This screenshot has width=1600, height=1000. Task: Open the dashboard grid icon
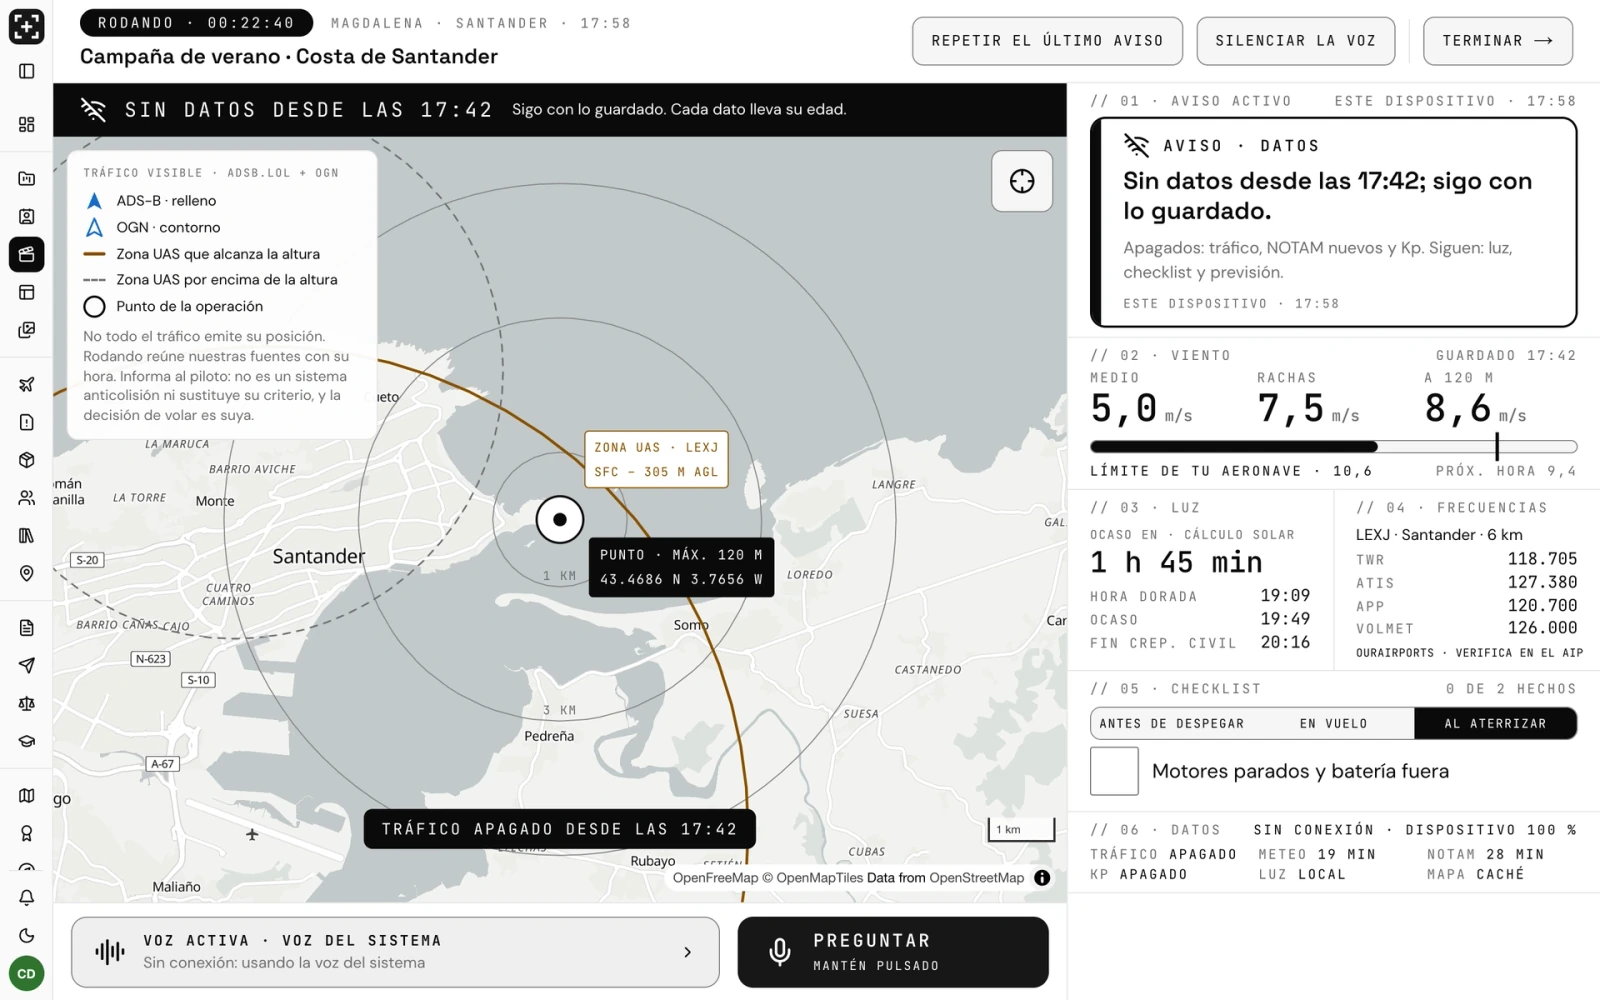click(27, 124)
